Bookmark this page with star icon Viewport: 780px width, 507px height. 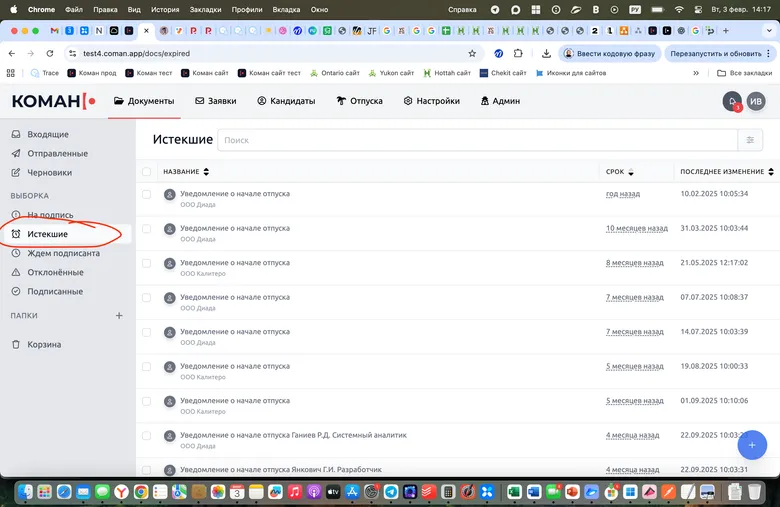pos(472,53)
